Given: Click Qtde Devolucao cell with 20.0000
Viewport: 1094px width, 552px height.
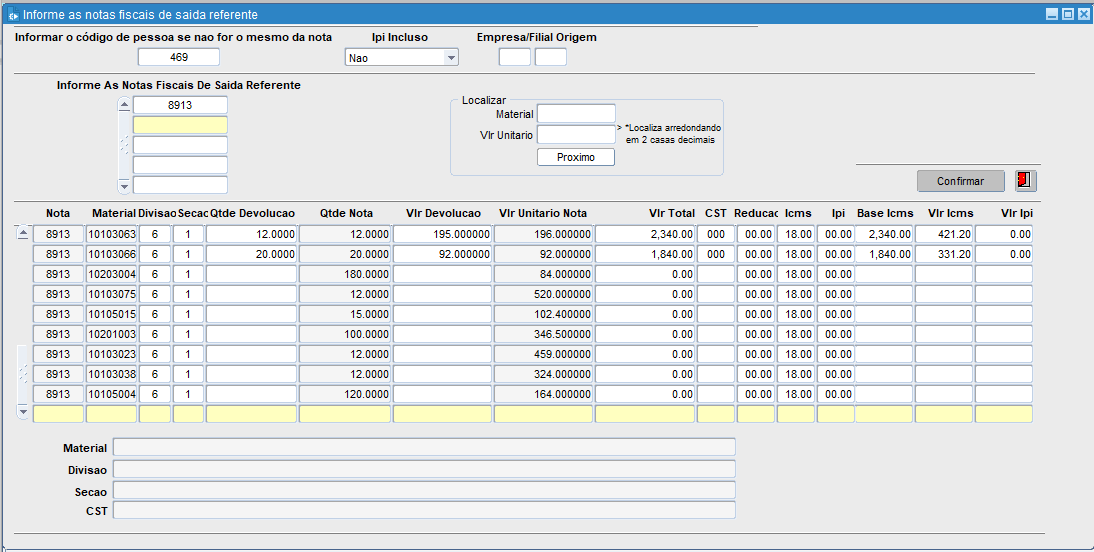Looking at the screenshot, I should point(251,254).
